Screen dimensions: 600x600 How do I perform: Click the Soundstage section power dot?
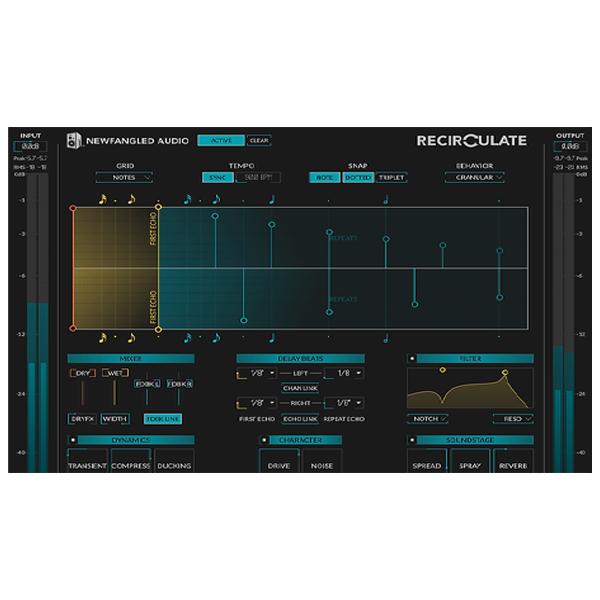(411, 439)
